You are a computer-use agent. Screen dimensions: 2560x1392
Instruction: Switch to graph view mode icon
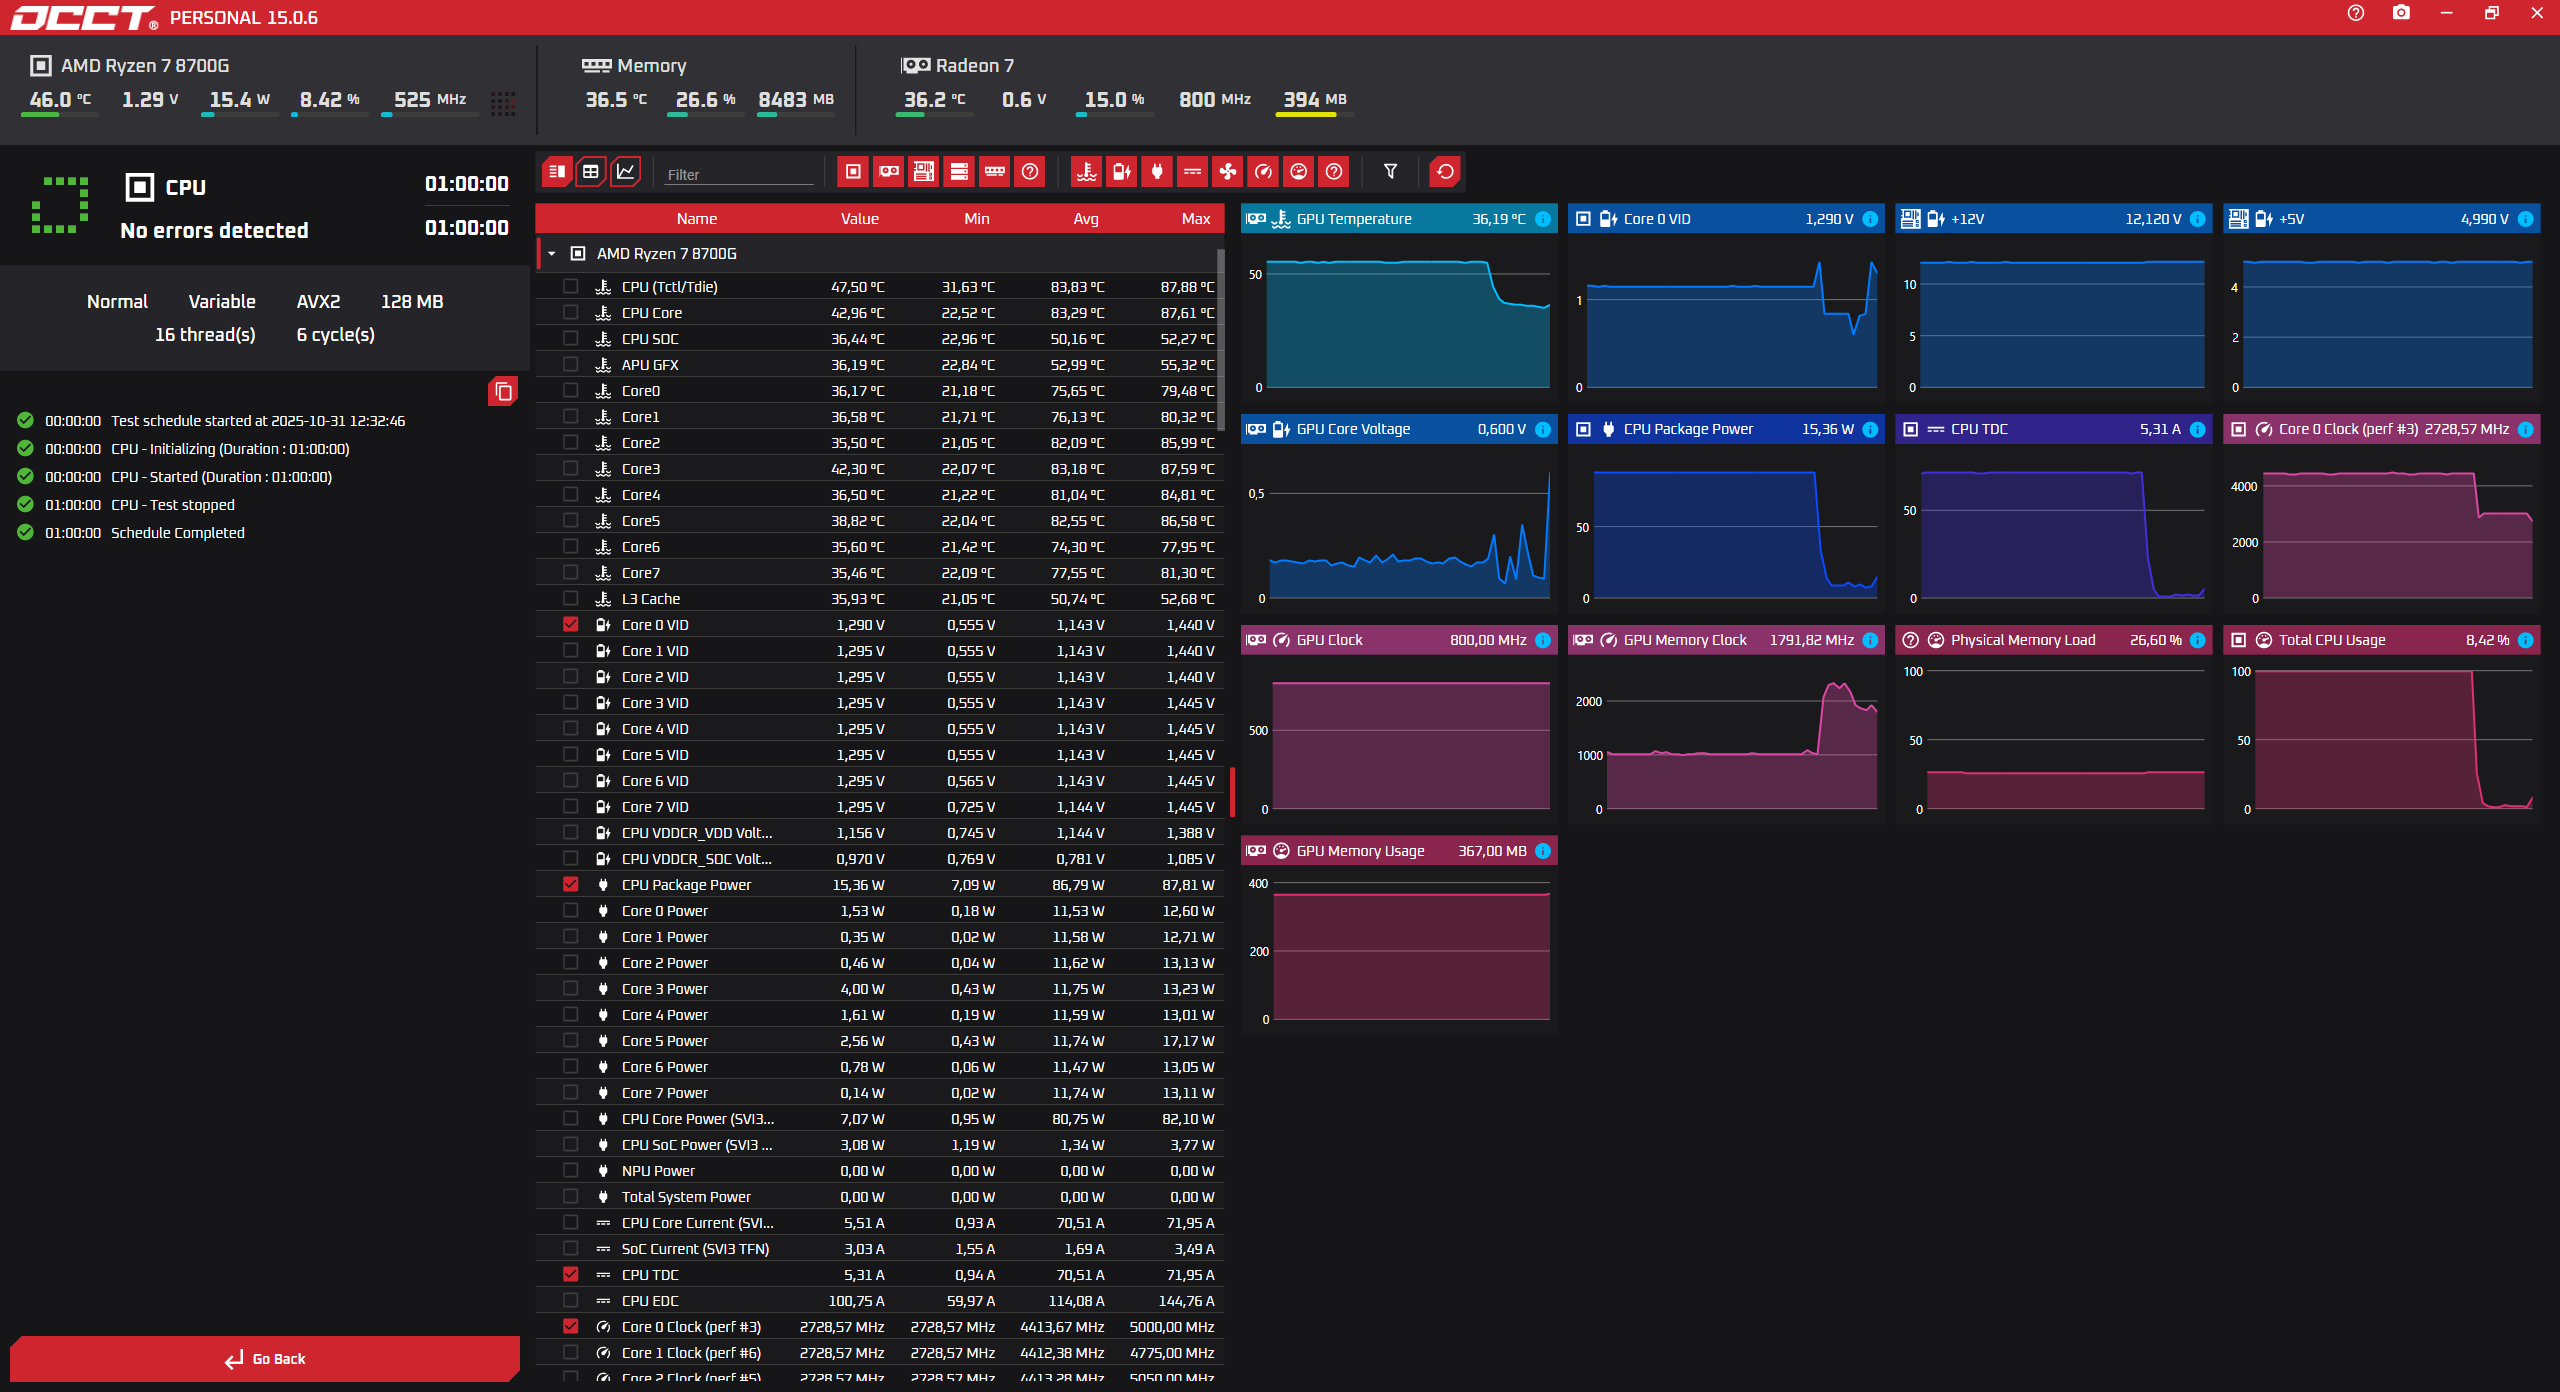(x=626, y=172)
